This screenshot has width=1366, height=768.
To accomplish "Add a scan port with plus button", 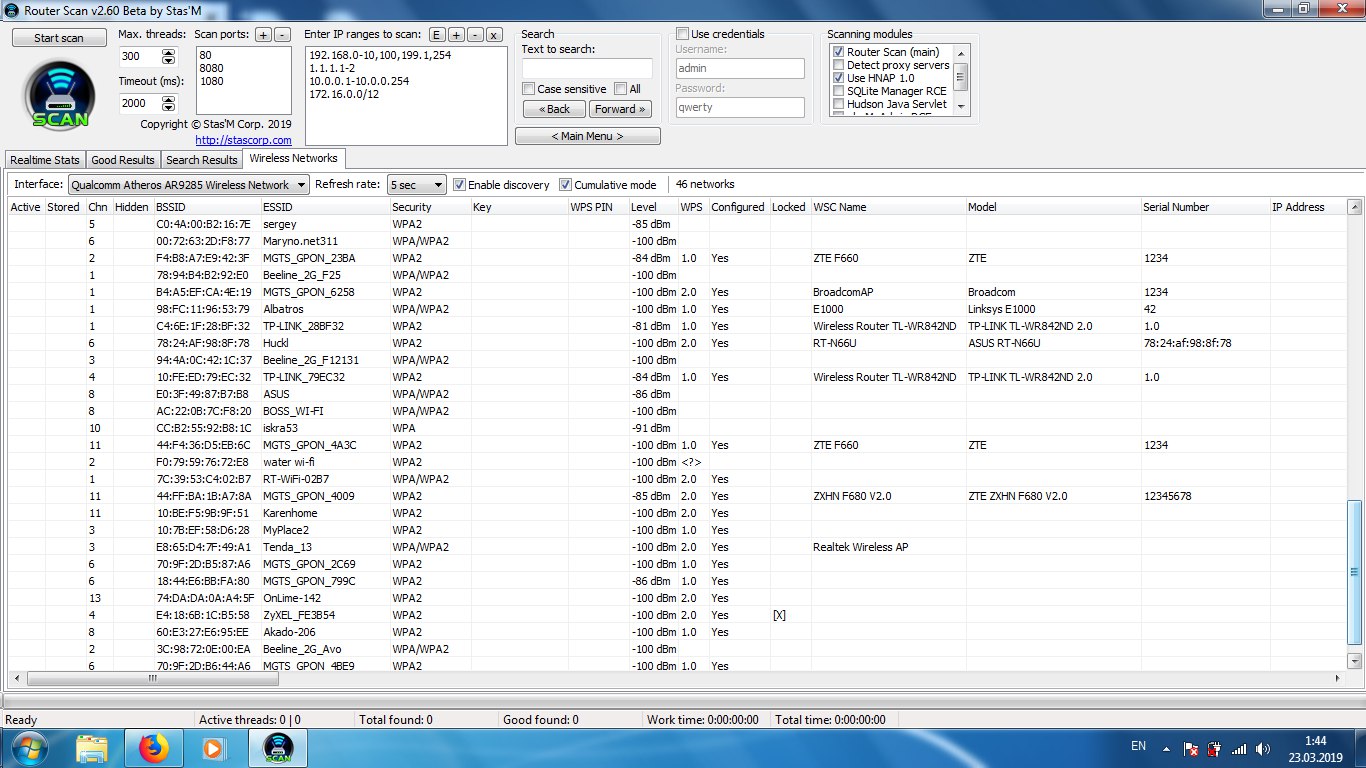I will click(263, 34).
